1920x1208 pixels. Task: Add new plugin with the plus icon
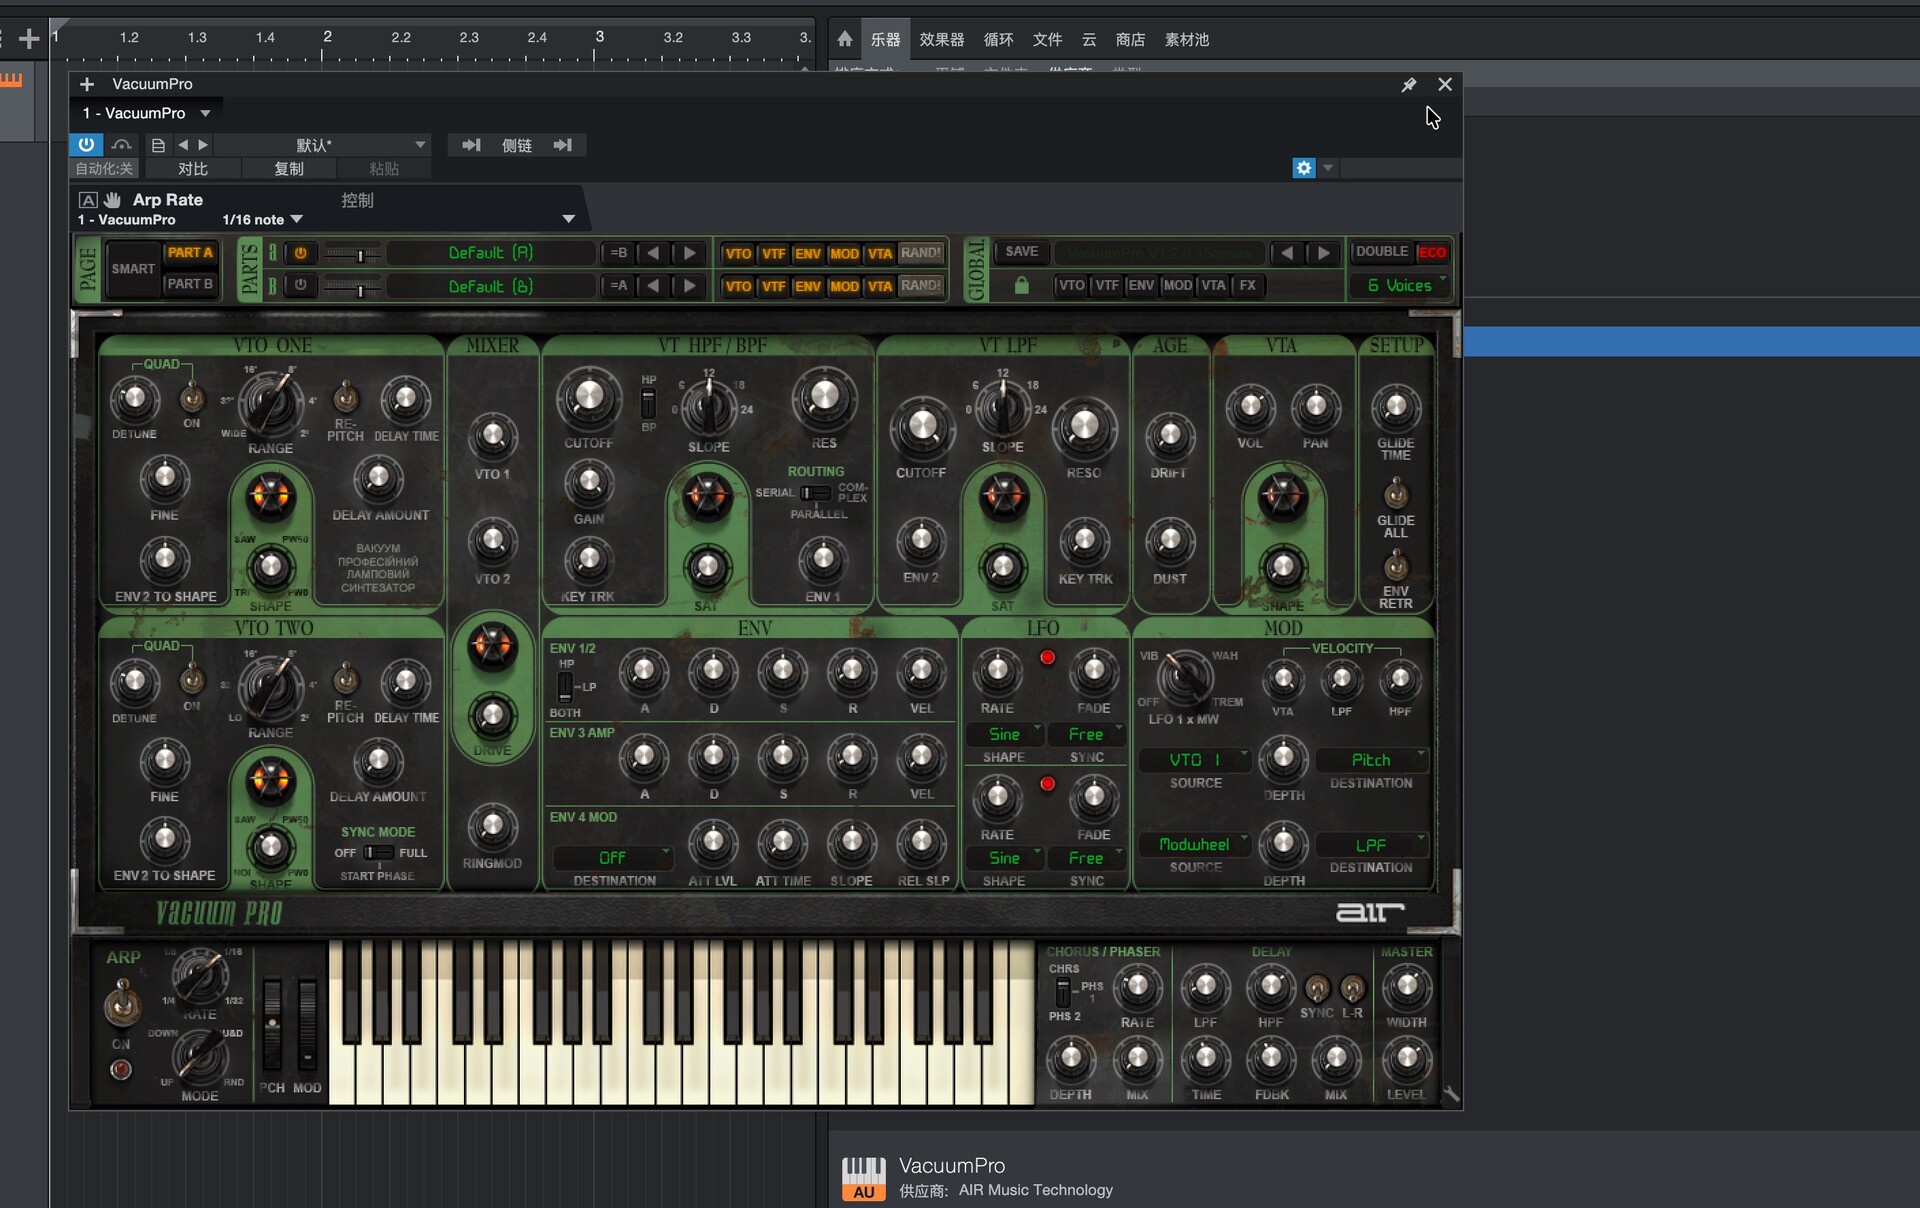pyautogui.click(x=87, y=84)
